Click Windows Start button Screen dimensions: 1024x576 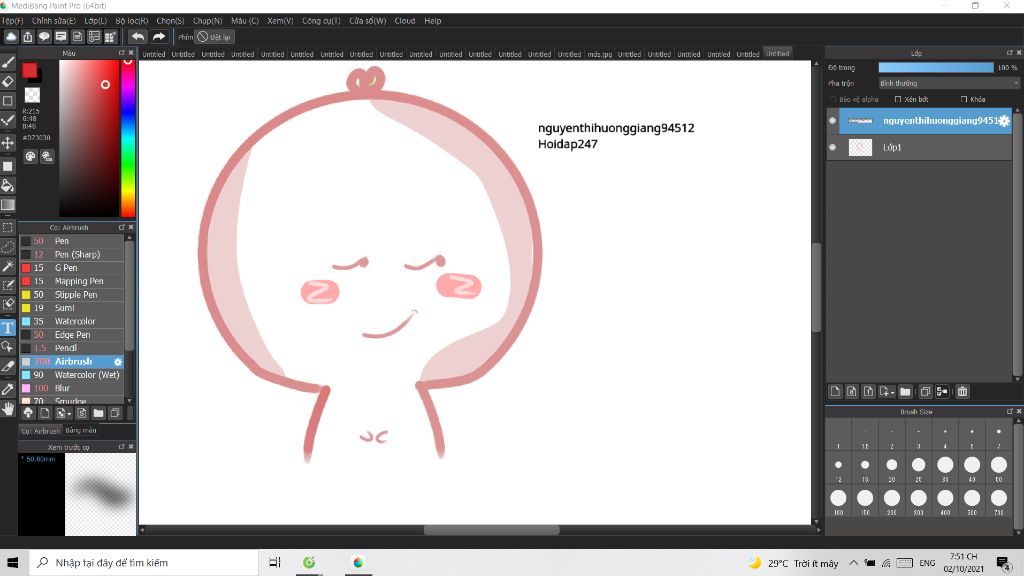[x=12, y=562]
